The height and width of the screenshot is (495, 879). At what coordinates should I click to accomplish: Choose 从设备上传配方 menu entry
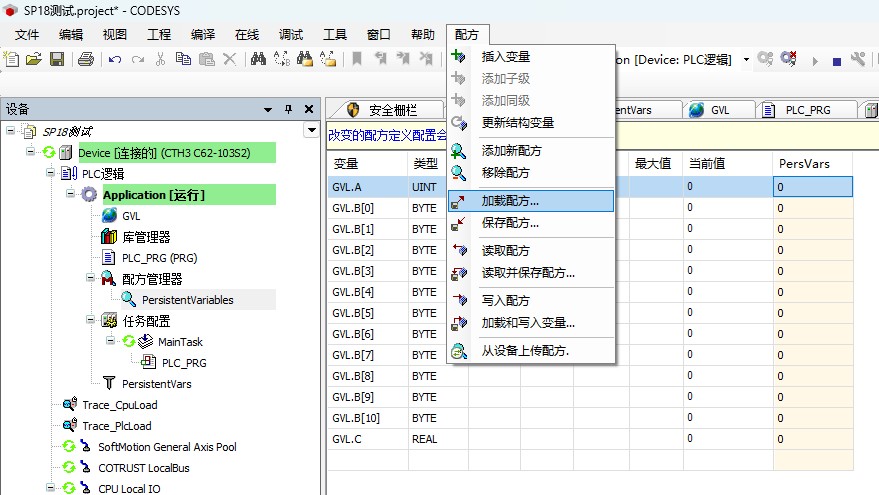(x=531, y=351)
